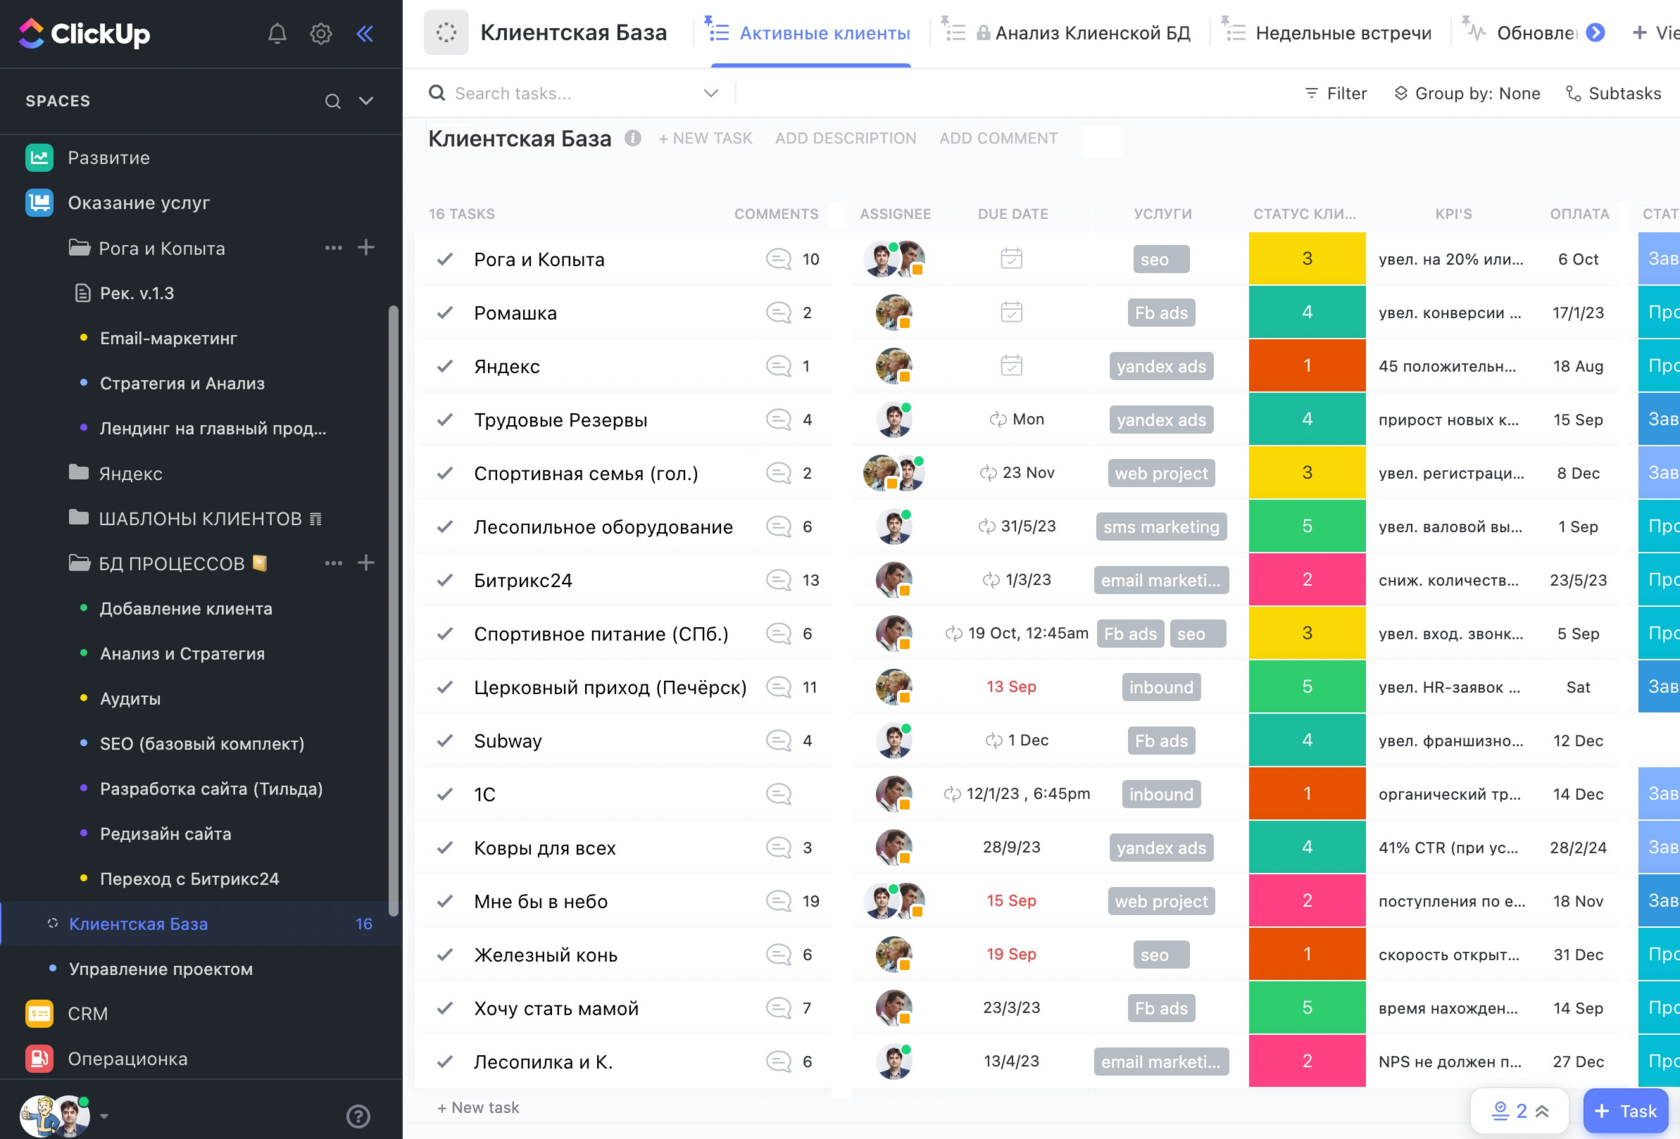The width and height of the screenshot is (1680, 1139).
Task: Add item to Рога и Копыта folder
Action: [366, 247]
